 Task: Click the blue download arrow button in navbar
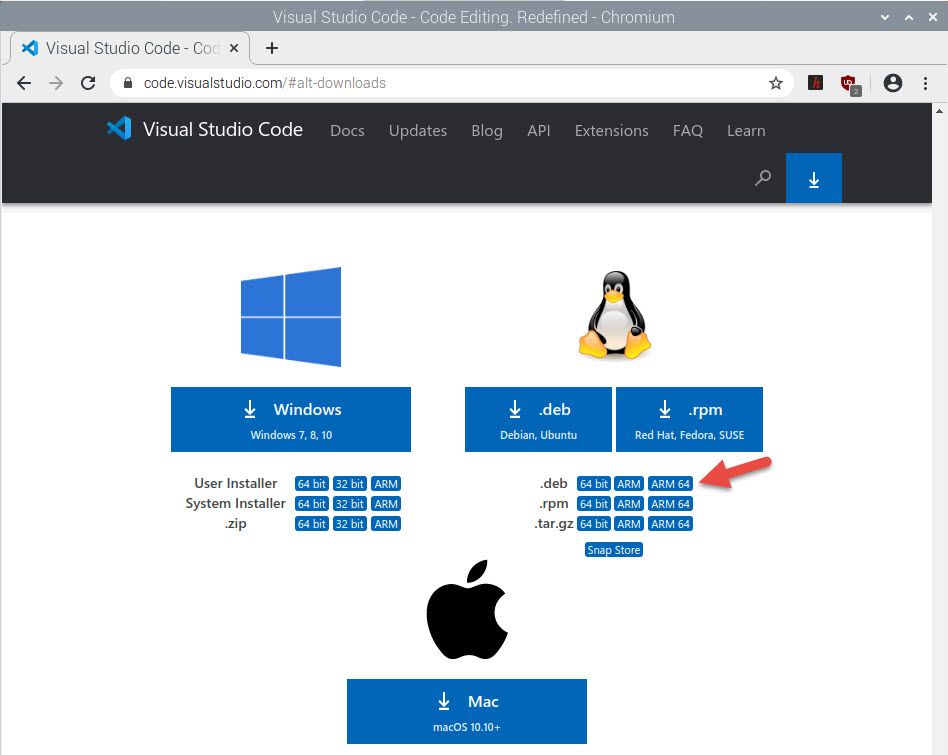coord(813,178)
